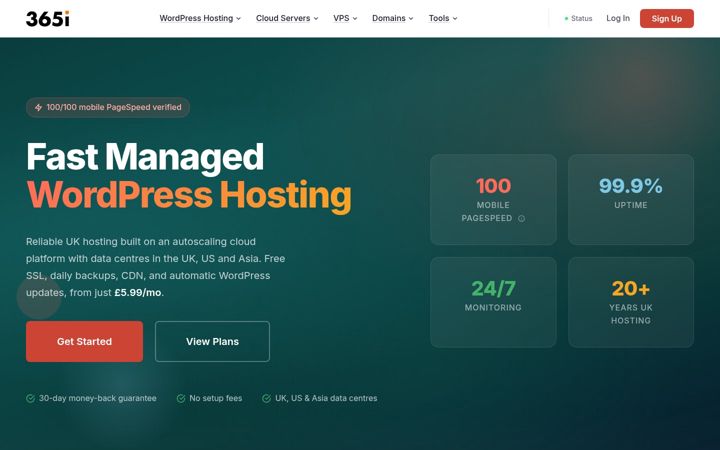Click the lightning bolt PageSpeed icon
The image size is (720, 450).
[39, 107]
